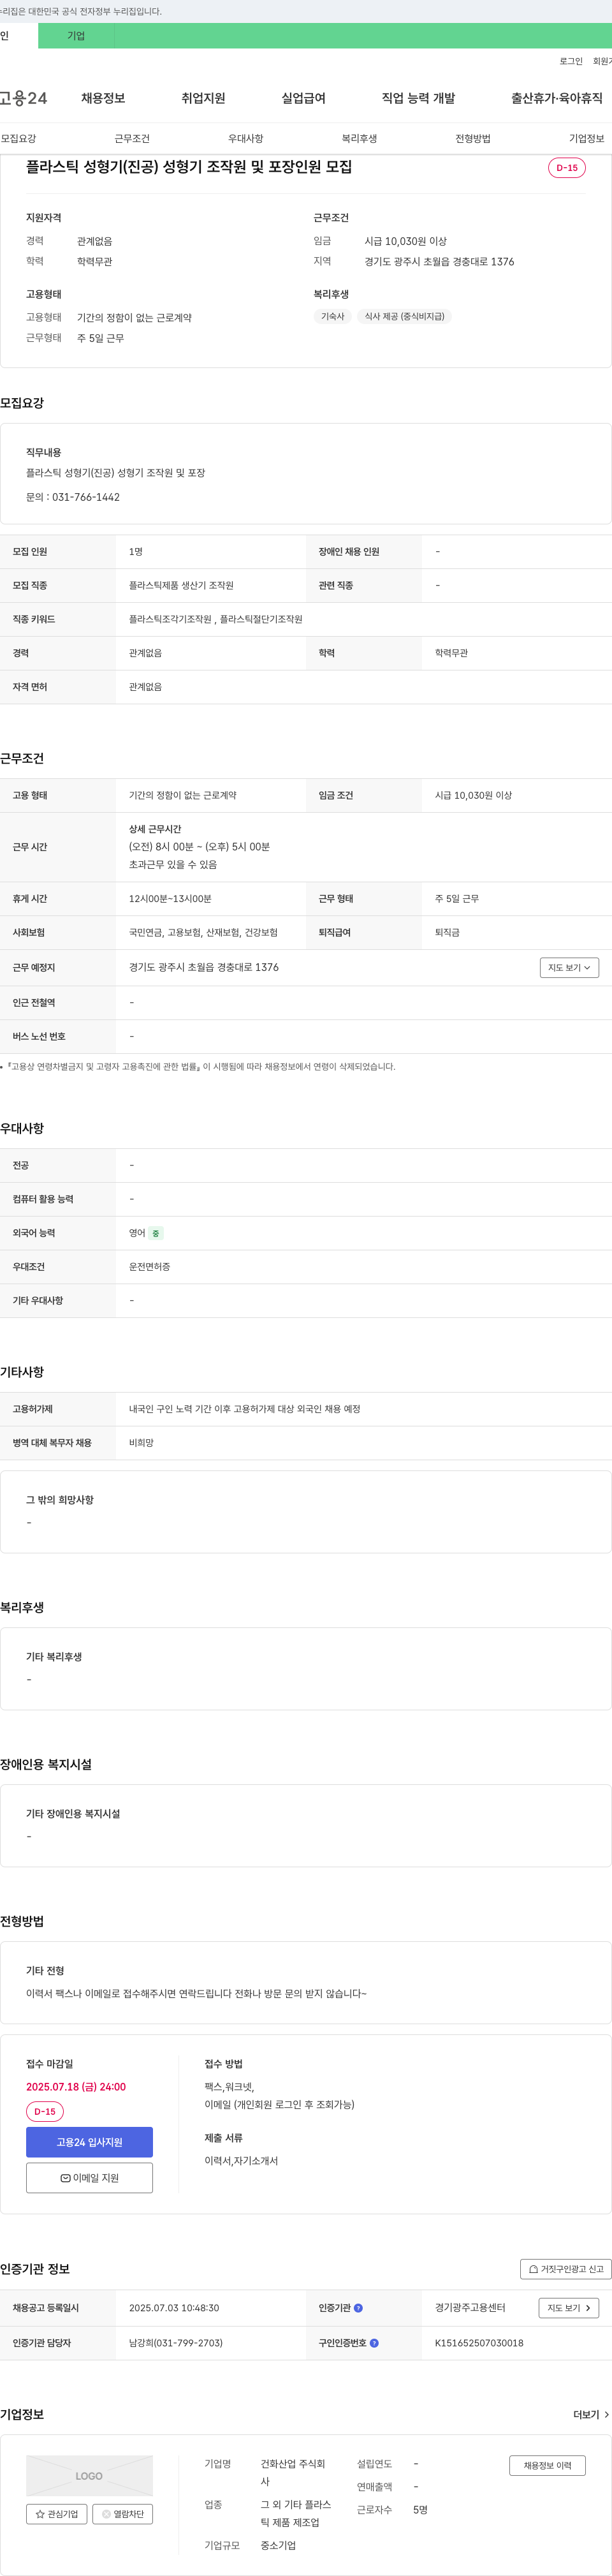Click the job posting title heading

click(189, 167)
